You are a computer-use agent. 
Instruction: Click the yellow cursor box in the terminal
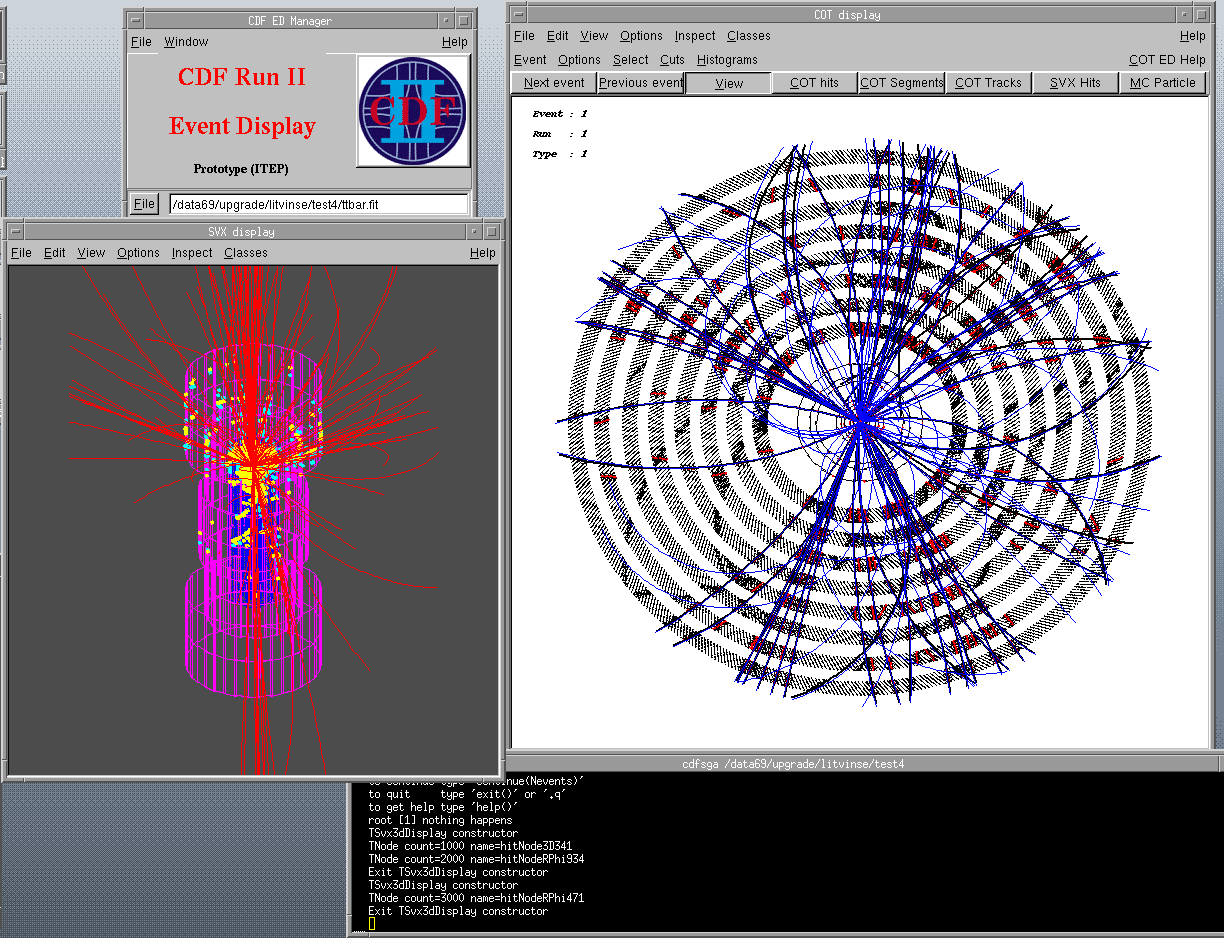tap(371, 924)
